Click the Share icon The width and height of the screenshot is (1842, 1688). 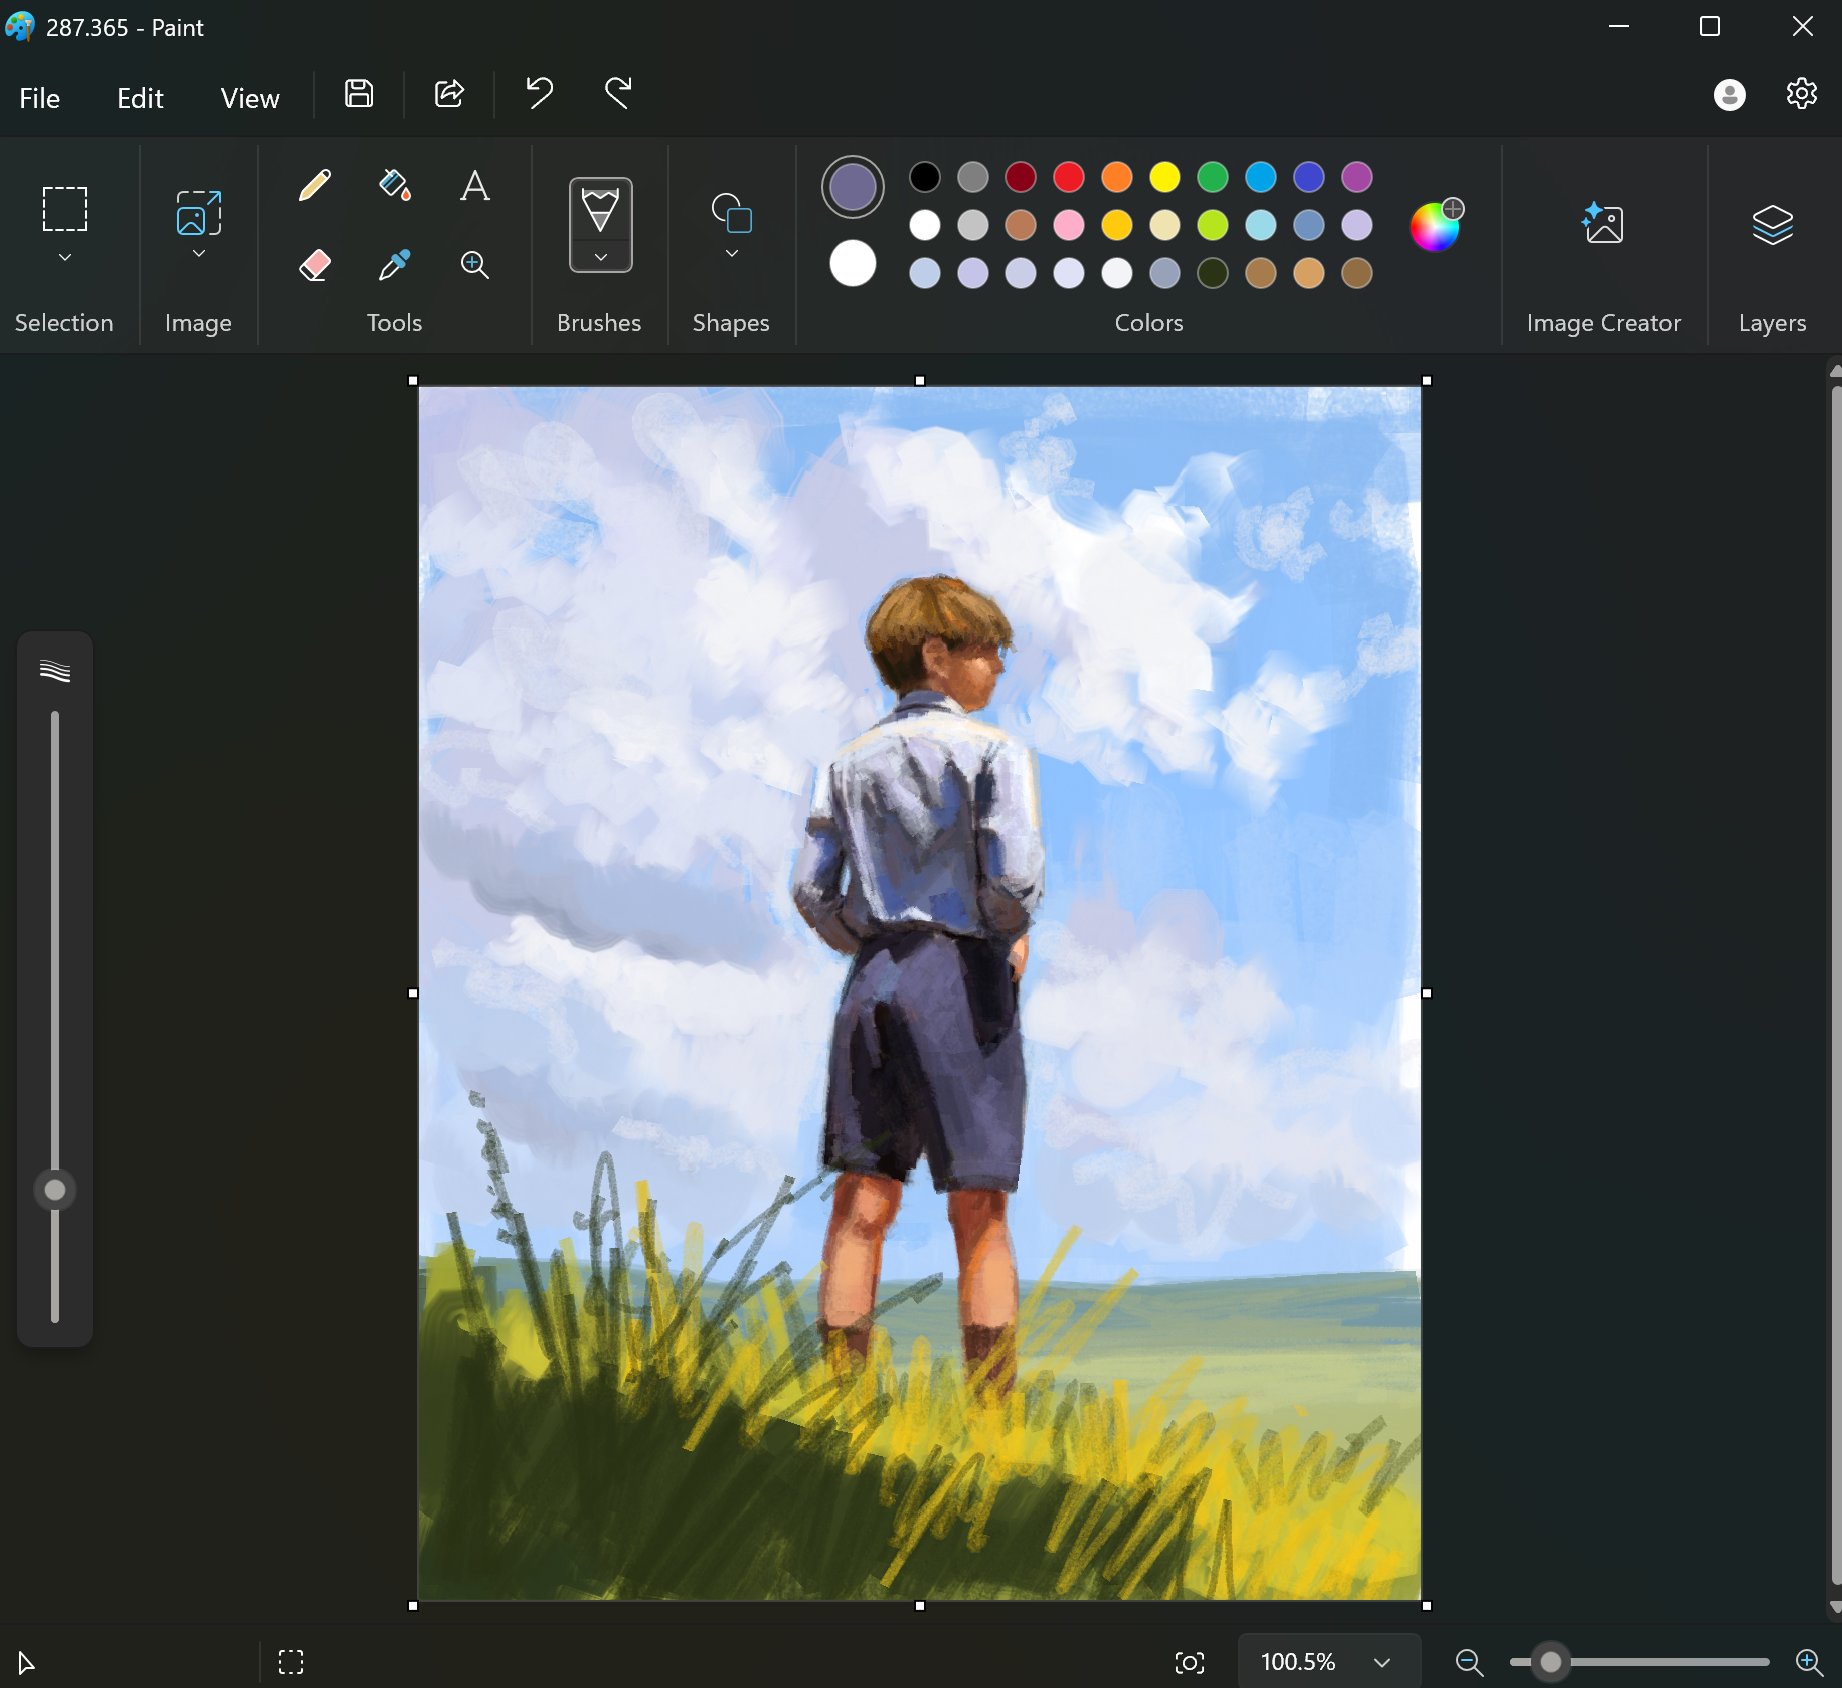pos(449,94)
